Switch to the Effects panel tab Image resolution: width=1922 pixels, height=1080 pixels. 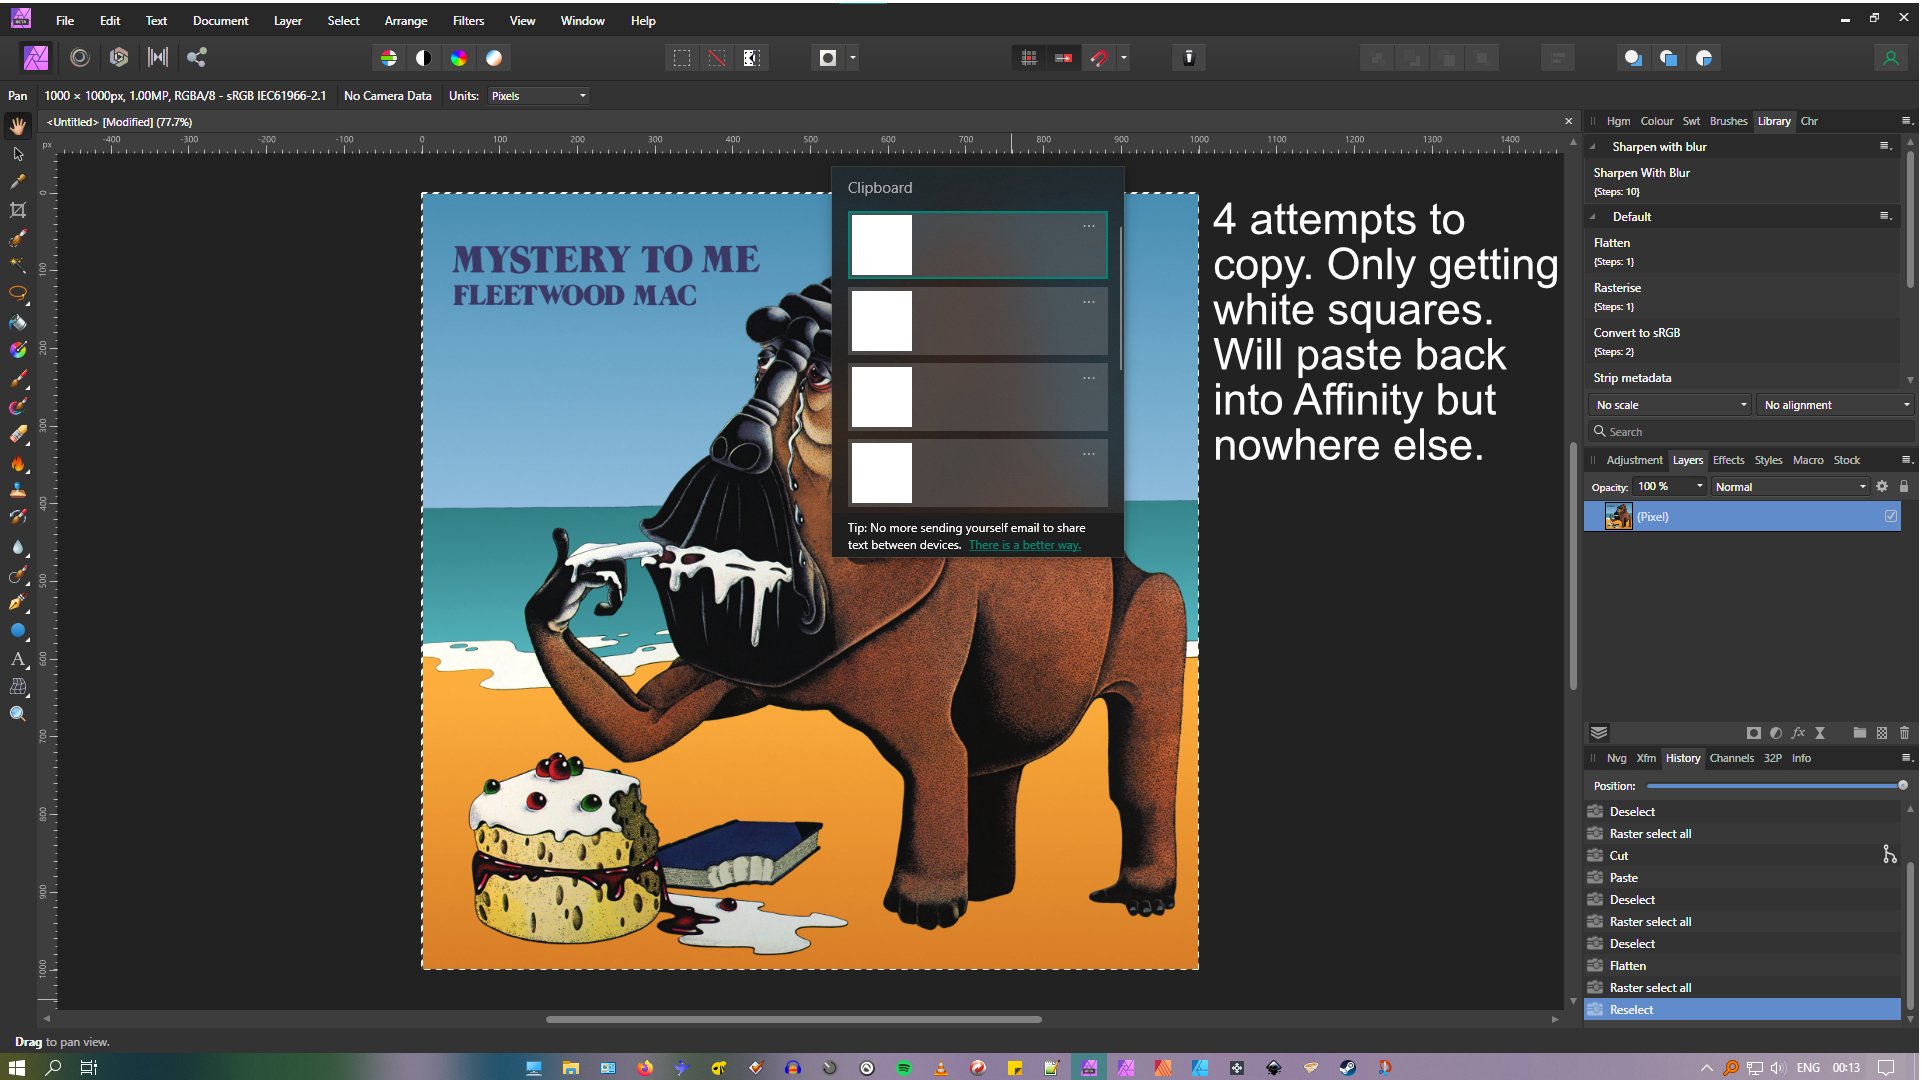tap(1729, 460)
